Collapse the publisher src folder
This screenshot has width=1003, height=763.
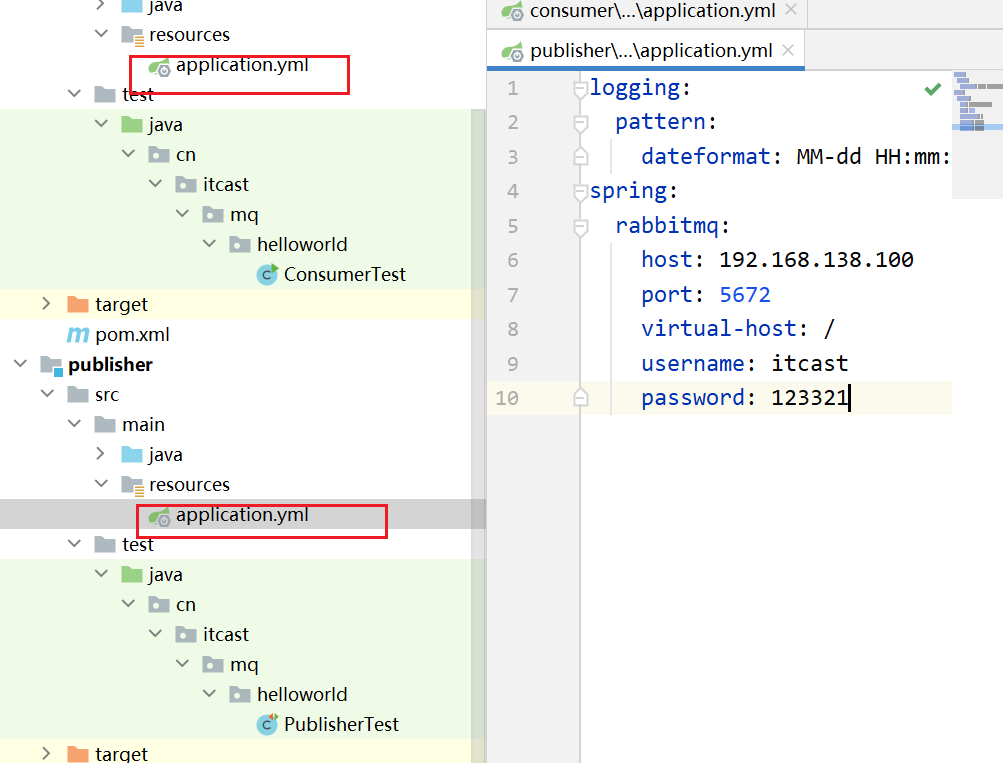pyautogui.click(x=47, y=393)
